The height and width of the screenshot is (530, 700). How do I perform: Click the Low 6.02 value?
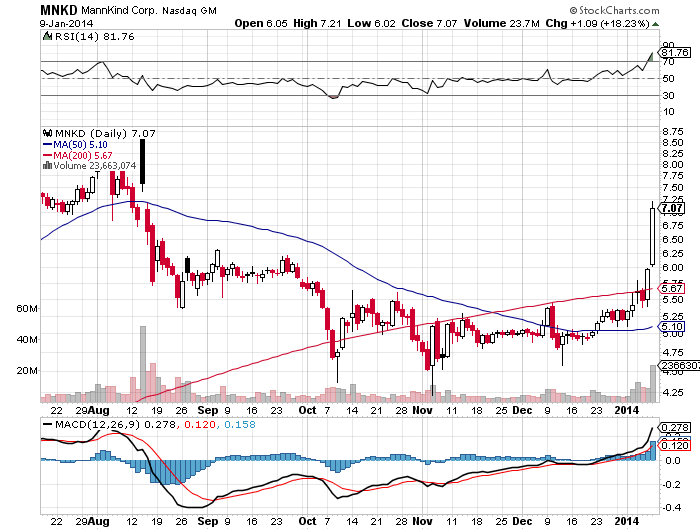pos(371,23)
